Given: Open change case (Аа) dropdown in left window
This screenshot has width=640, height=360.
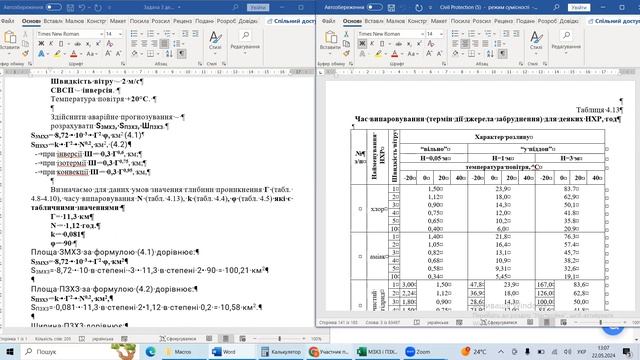Looking at the screenshot, I should (x=91, y=53).
